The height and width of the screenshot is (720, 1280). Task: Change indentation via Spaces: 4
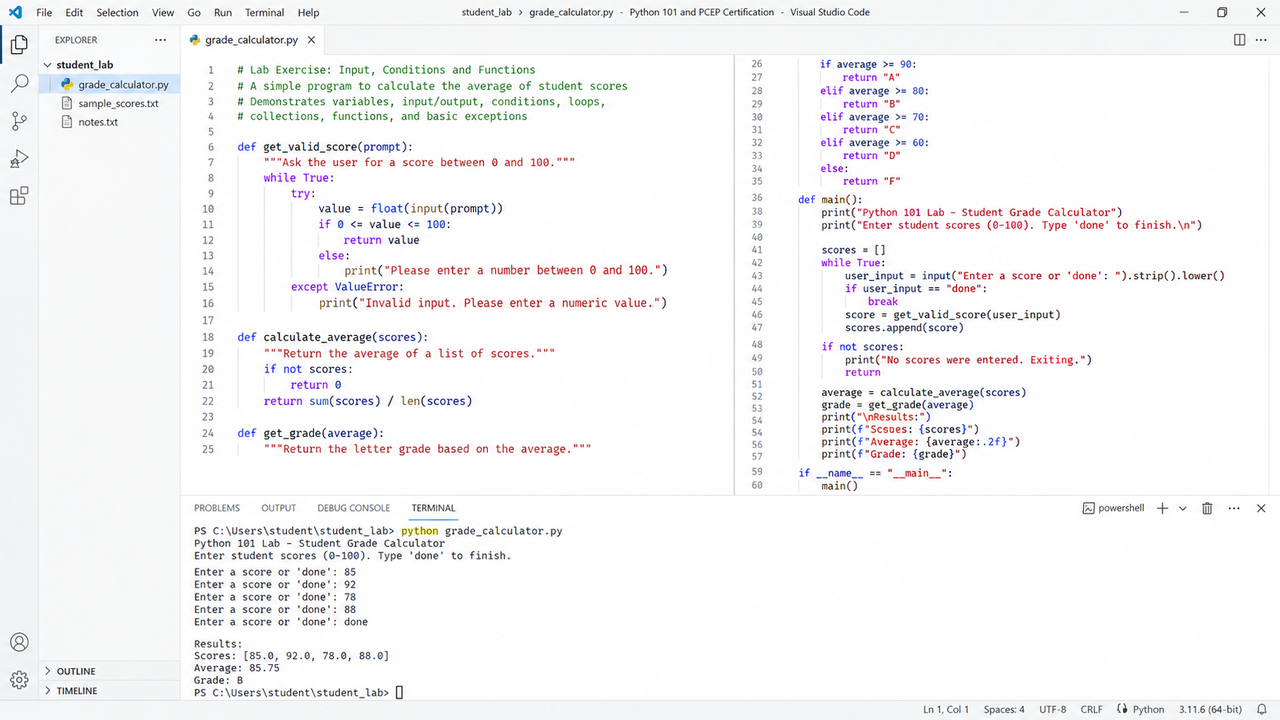click(1004, 709)
